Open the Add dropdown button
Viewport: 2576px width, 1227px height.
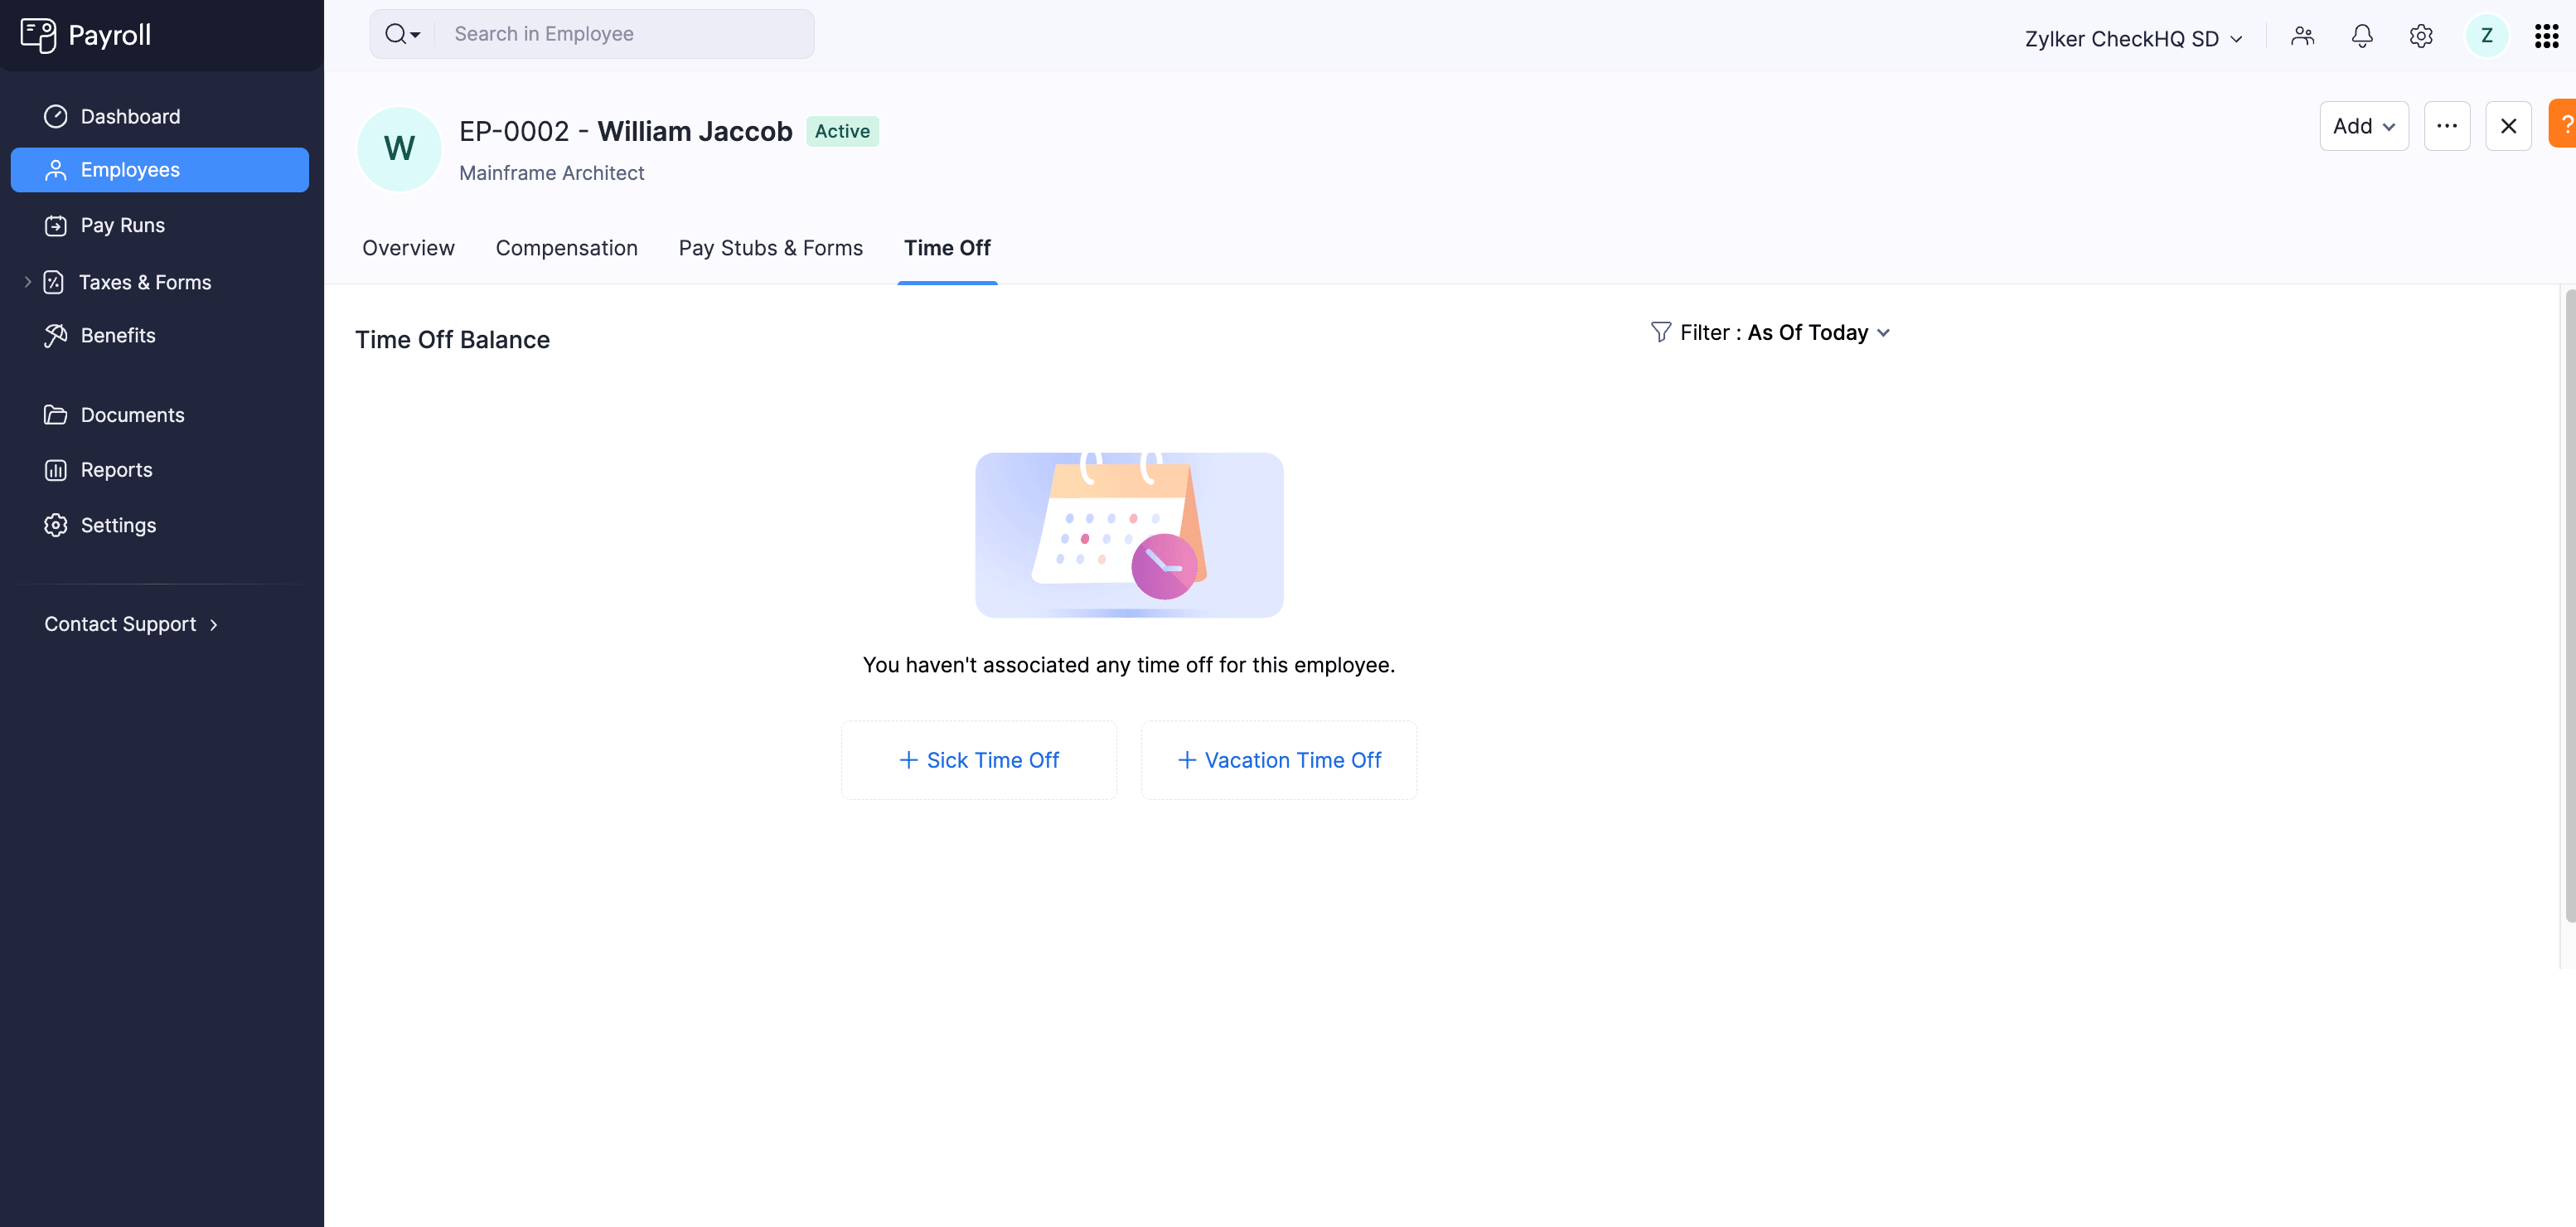click(x=2364, y=126)
